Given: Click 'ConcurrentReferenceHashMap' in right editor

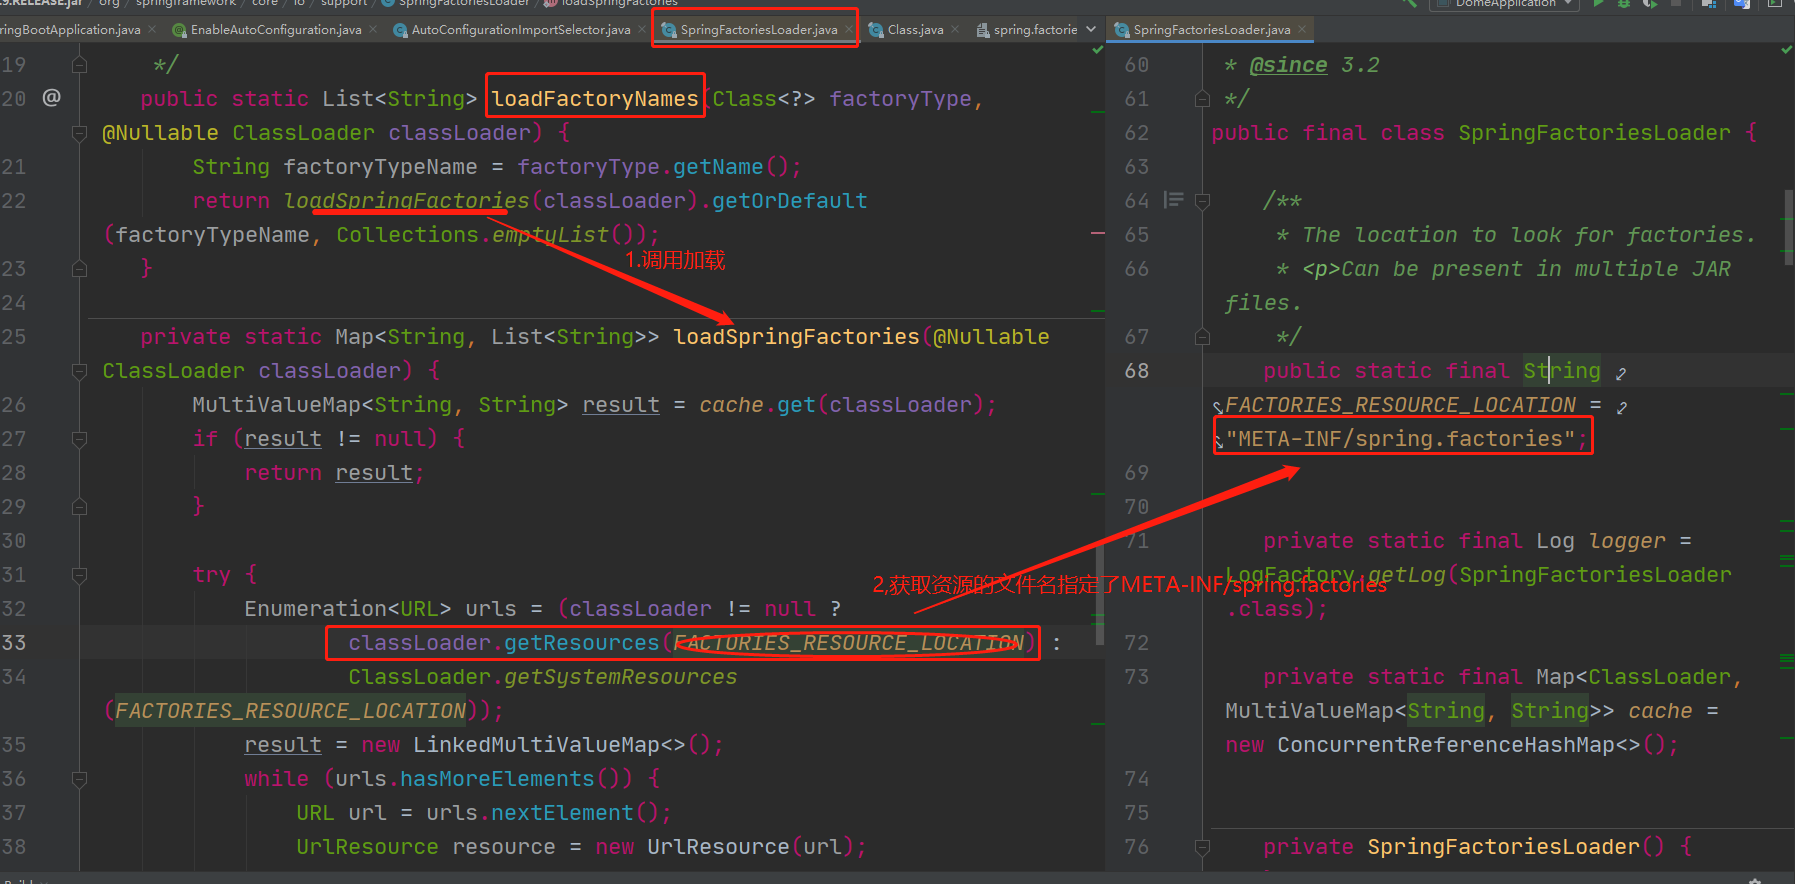Looking at the screenshot, I should pyautogui.click(x=1446, y=744).
